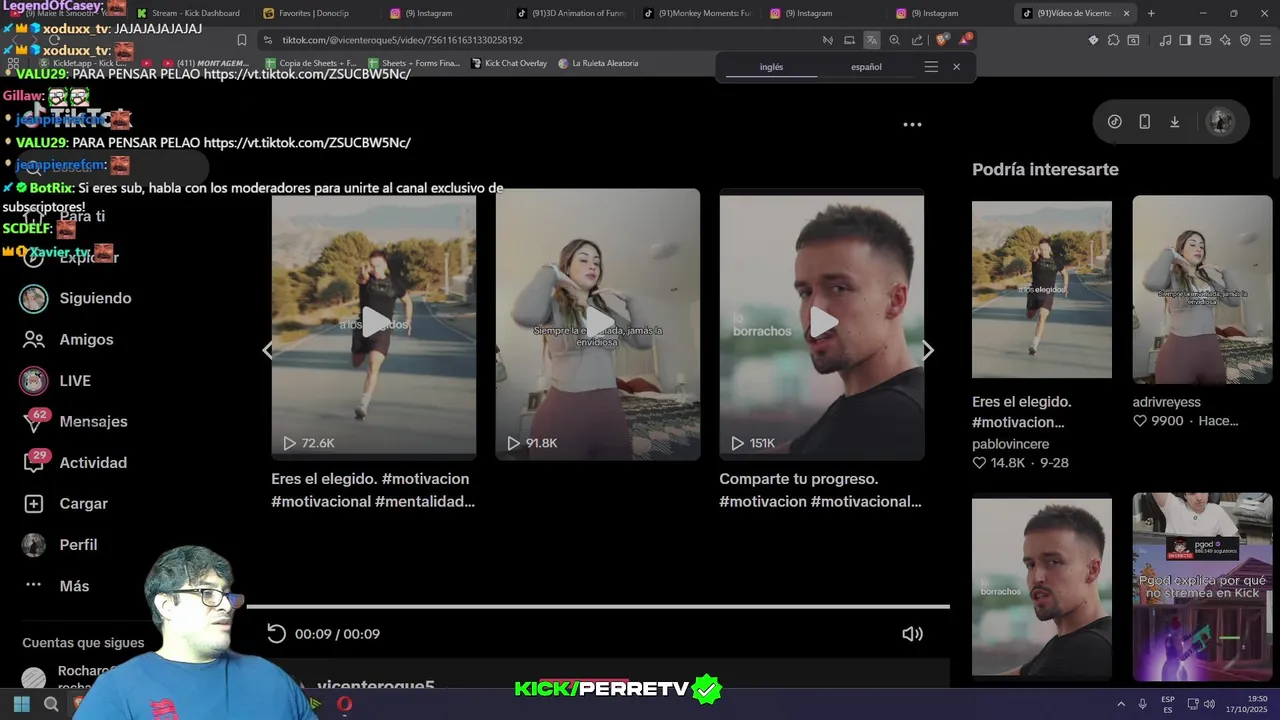This screenshot has width=1280, height=720.
Task: Click microphone icon in system tray
Action: pos(1142,704)
